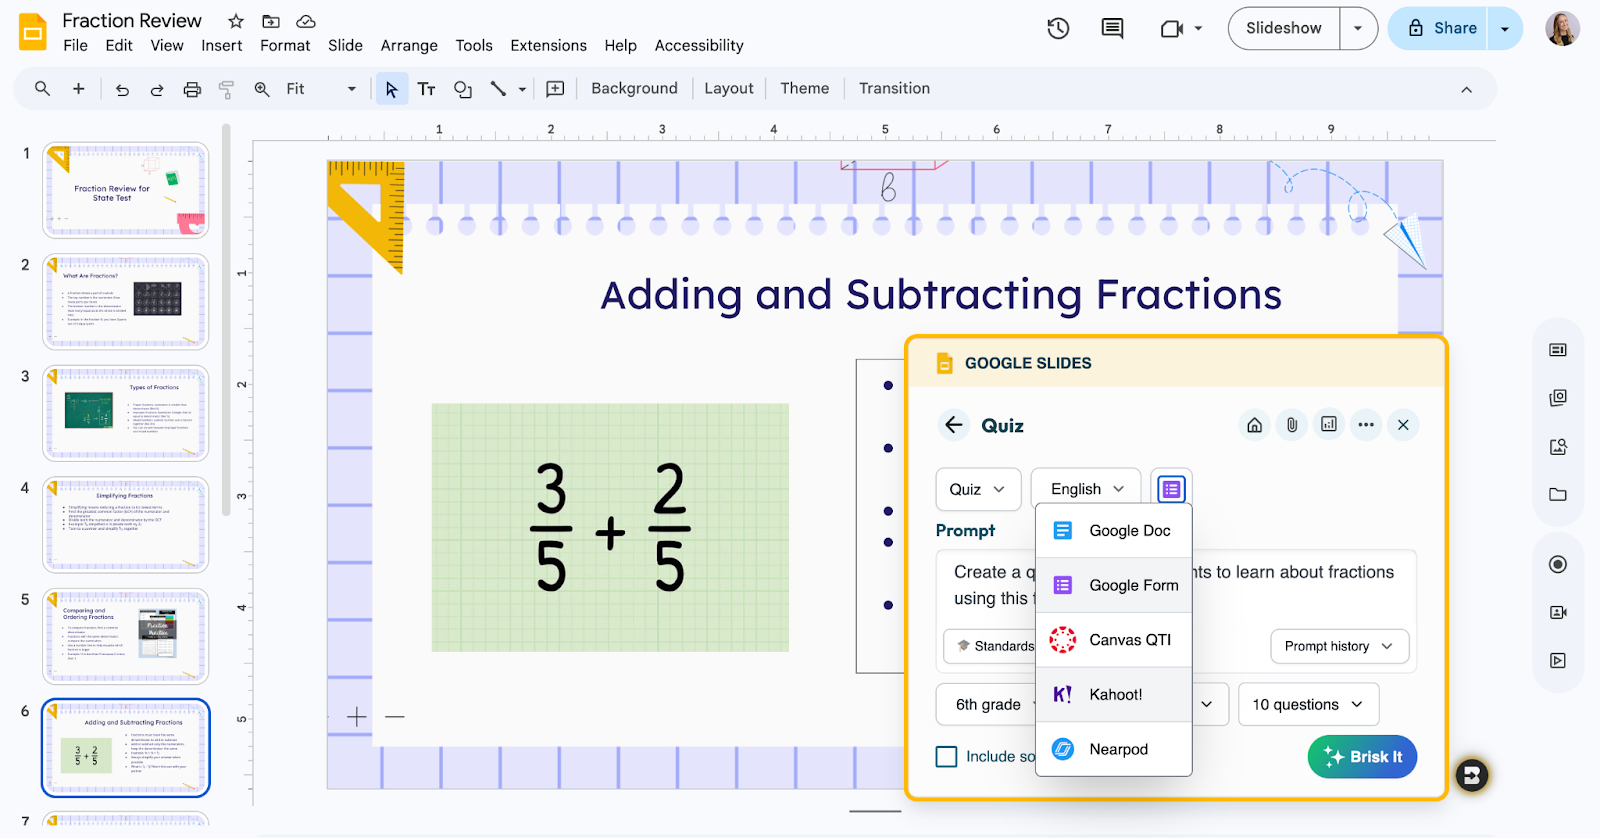The image size is (1600, 838).
Task: Select the line tool
Action: coord(498,89)
